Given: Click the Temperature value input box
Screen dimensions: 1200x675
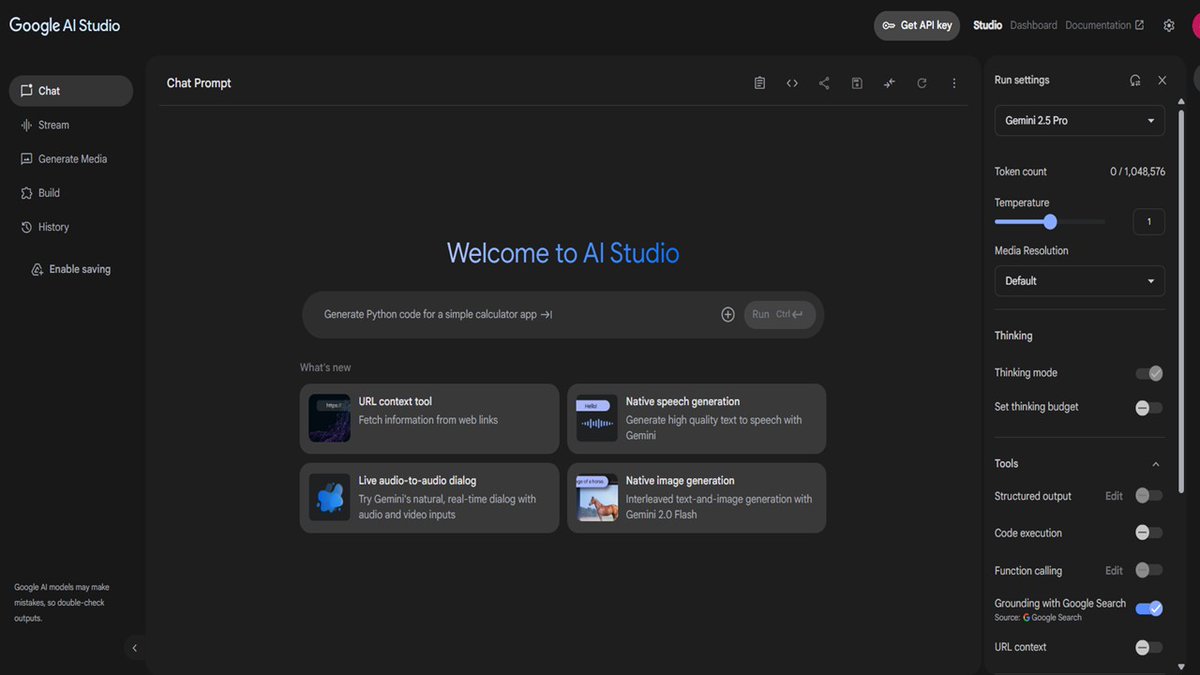Looking at the screenshot, I should 1149,222.
